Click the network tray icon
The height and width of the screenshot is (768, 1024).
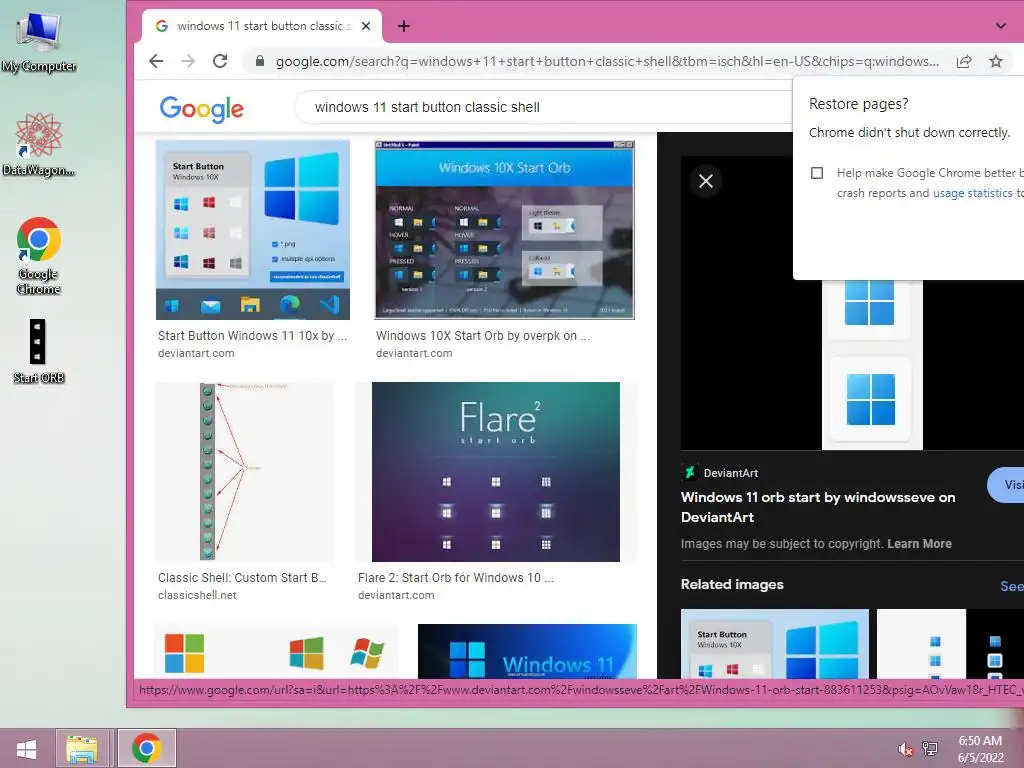[x=930, y=749]
